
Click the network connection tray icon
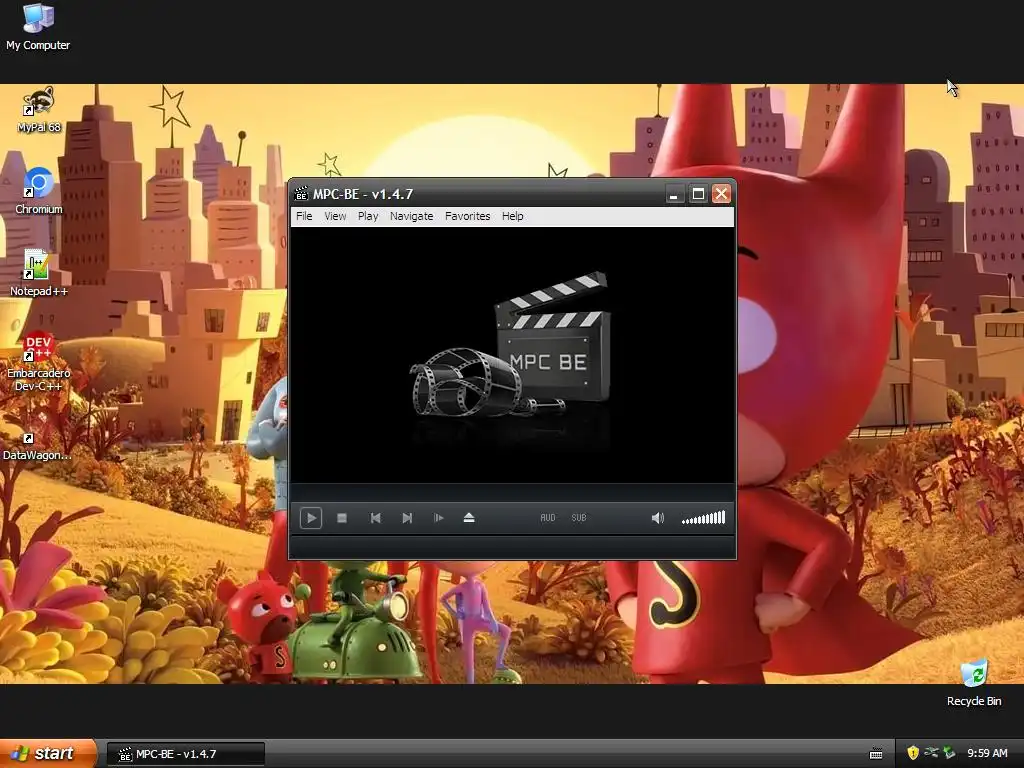[931, 753]
